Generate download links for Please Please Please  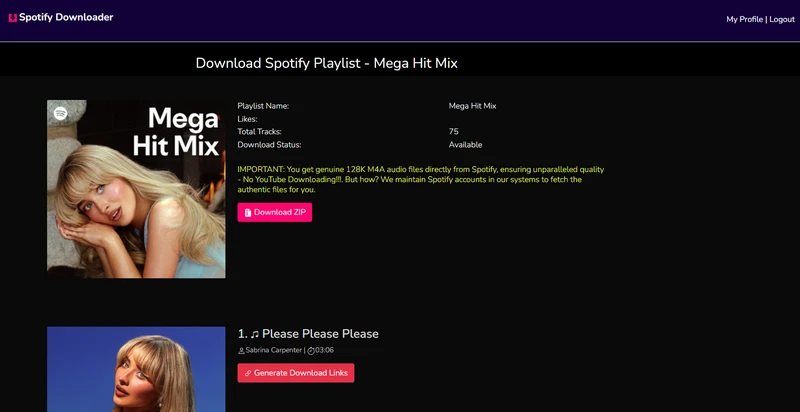[295, 373]
